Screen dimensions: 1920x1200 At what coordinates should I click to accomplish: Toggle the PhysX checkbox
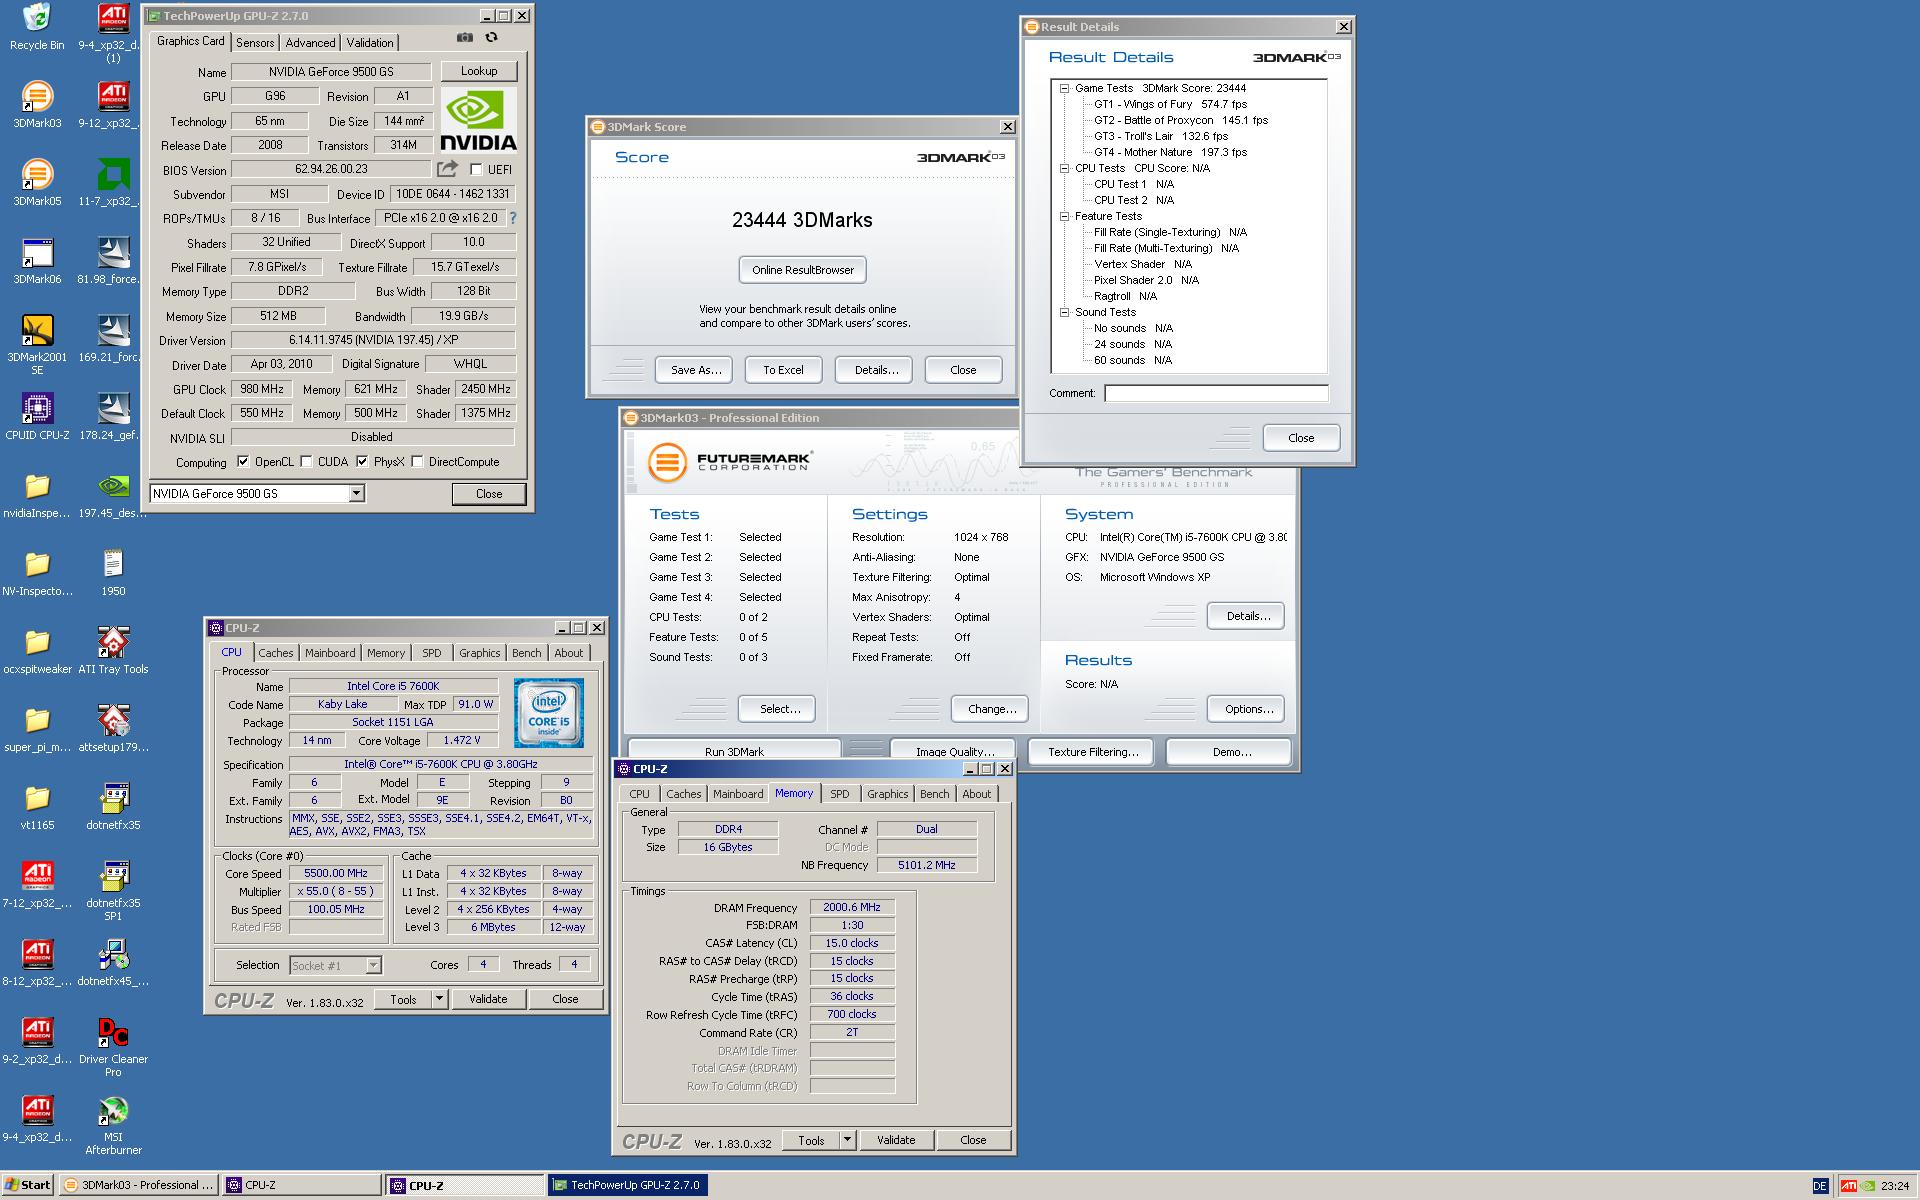(x=362, y=462)
